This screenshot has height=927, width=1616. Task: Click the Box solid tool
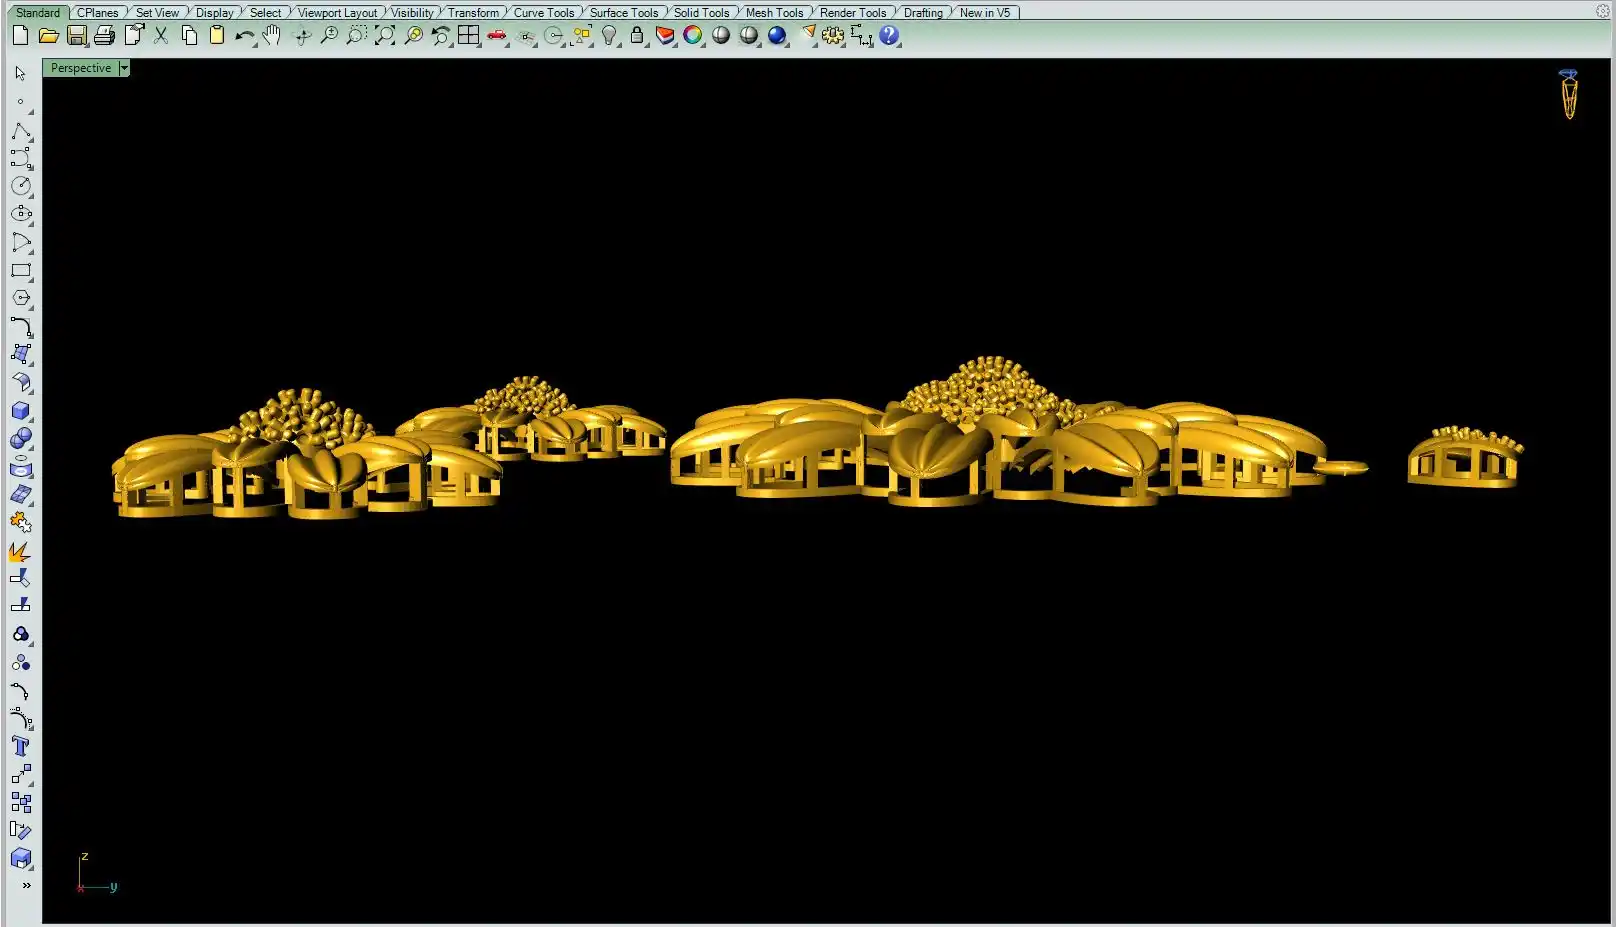[21, 411]
